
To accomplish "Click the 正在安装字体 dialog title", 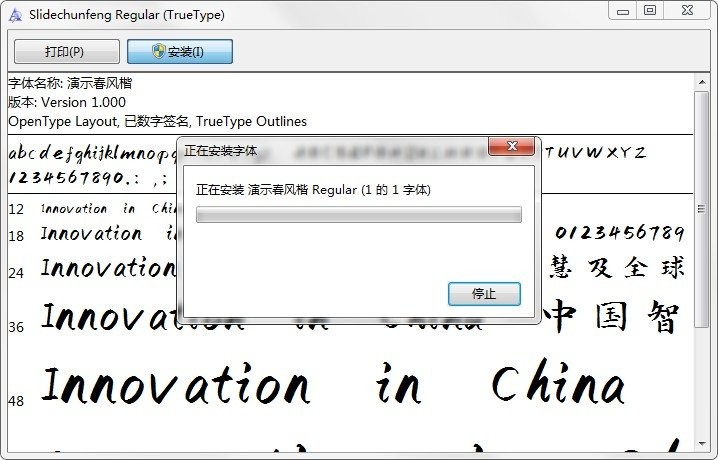I will [x=220, y=151].
